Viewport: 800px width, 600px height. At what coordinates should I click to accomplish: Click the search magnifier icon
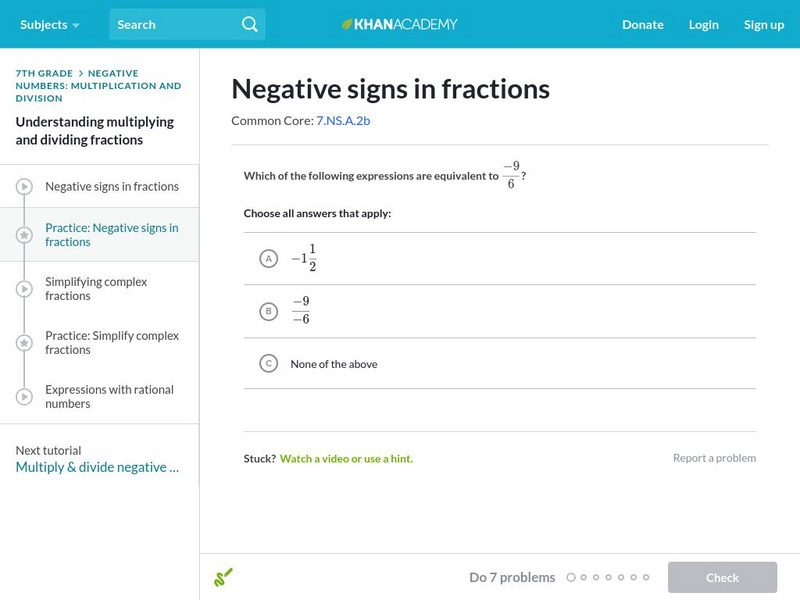tap(249, 24)
